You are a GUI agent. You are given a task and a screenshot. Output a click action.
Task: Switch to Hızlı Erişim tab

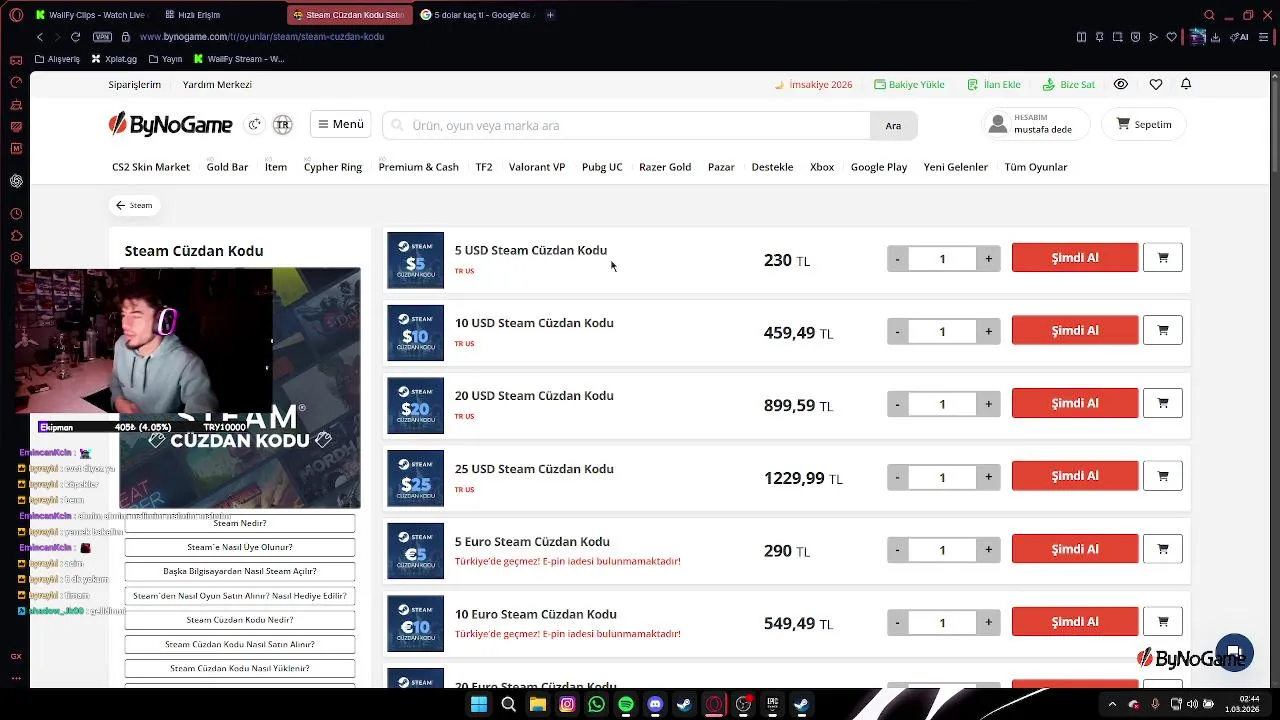pyautogui.click(x=190, y=15)
